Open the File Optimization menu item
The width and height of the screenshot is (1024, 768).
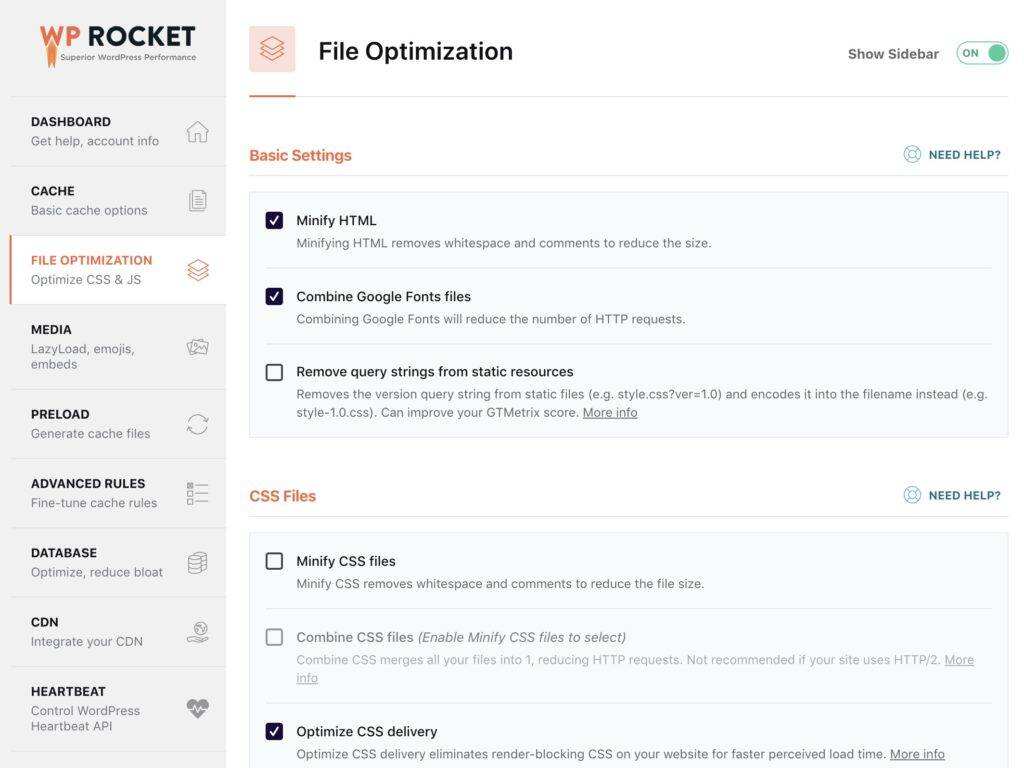coord(92,269)
